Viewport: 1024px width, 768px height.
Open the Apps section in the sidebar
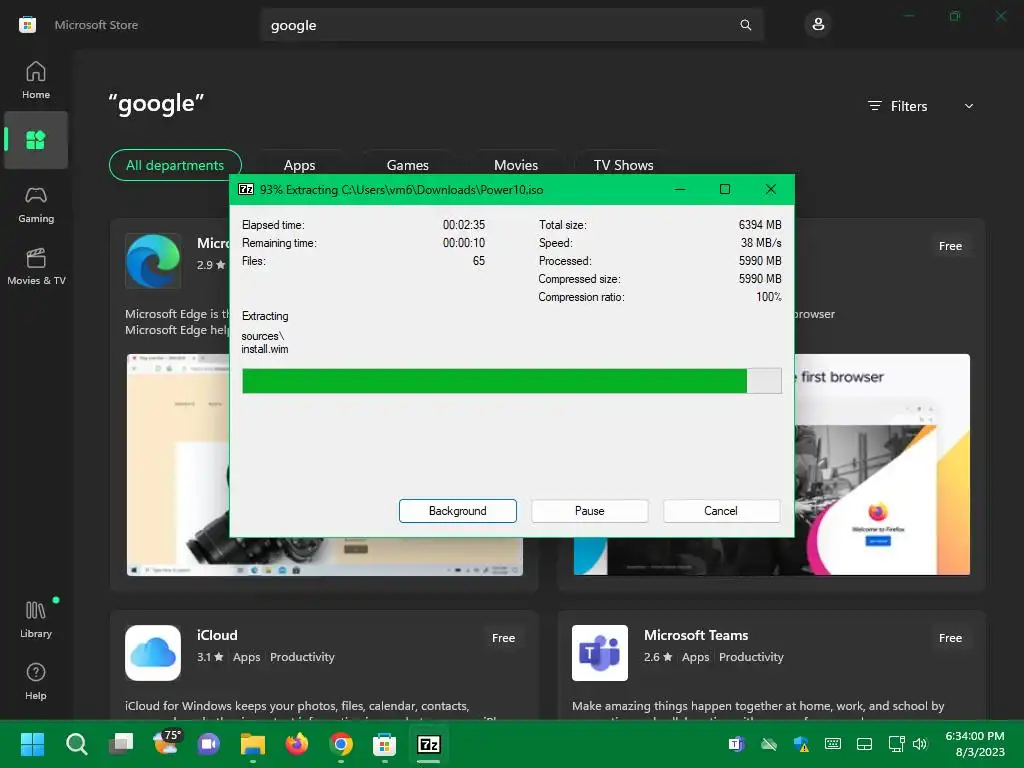pyautogui.click(x=36, y=140)
